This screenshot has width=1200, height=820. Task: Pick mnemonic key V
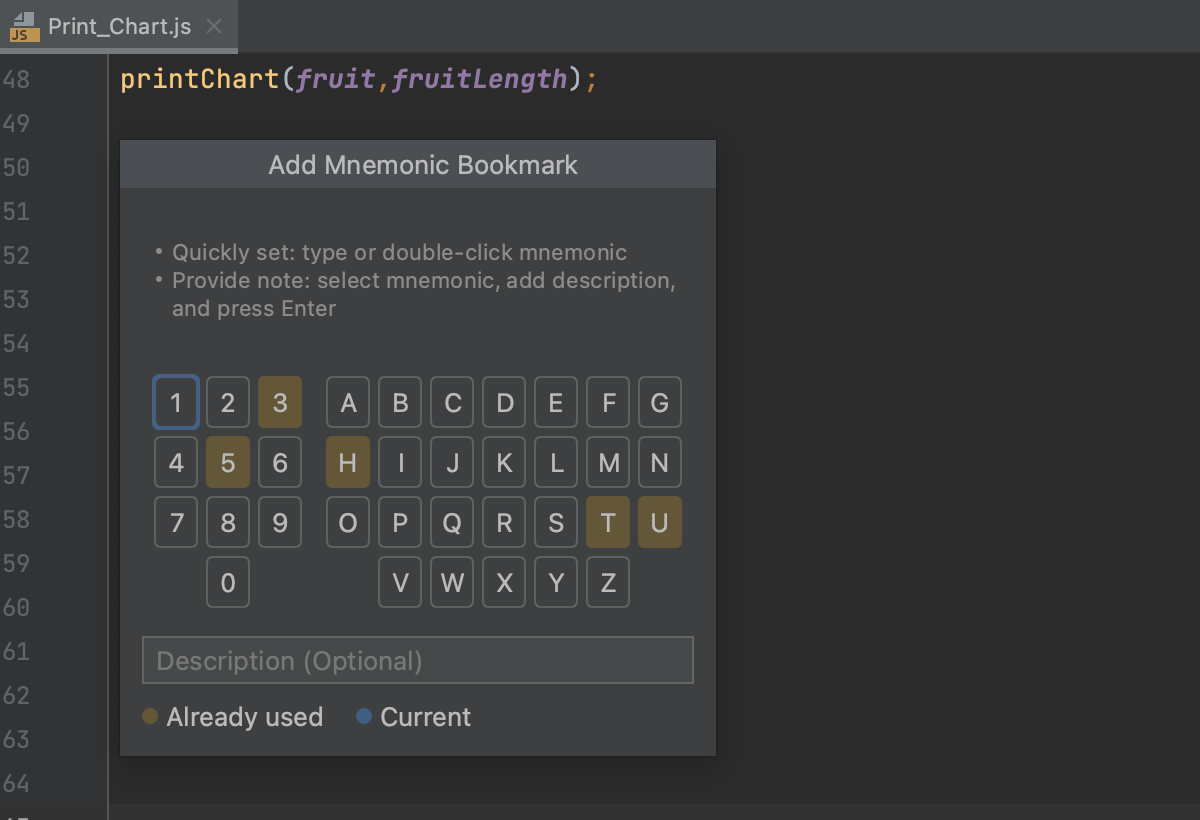click(400, 582)
